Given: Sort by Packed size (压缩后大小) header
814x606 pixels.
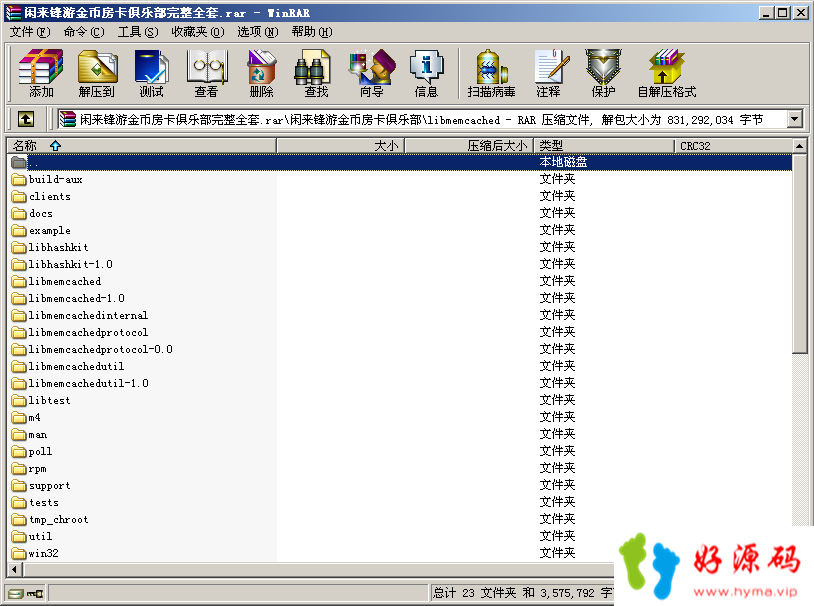Looking at the screenshot, I should pyautogui.click(x=469, y=146).
